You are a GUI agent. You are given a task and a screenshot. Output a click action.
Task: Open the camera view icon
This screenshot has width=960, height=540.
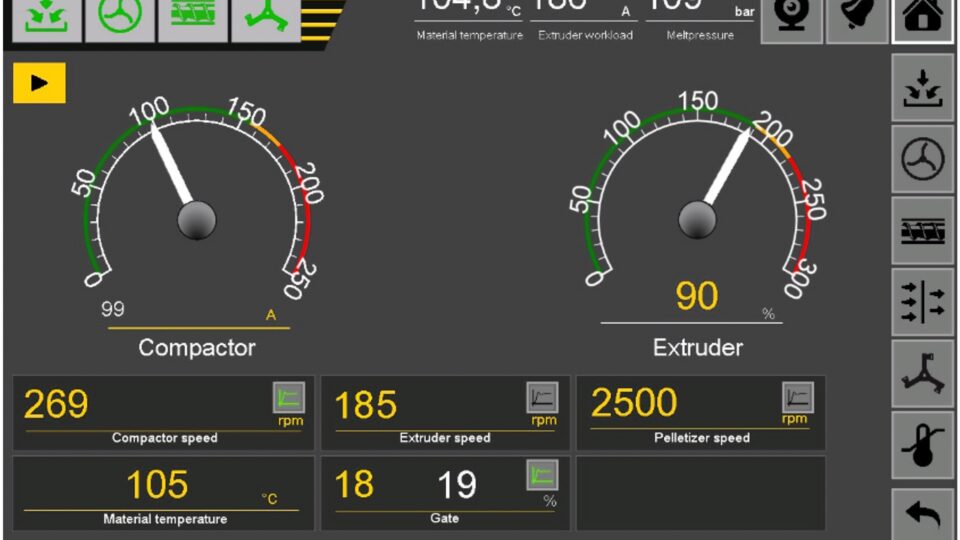pyautogui.click(x=791, y=20)
